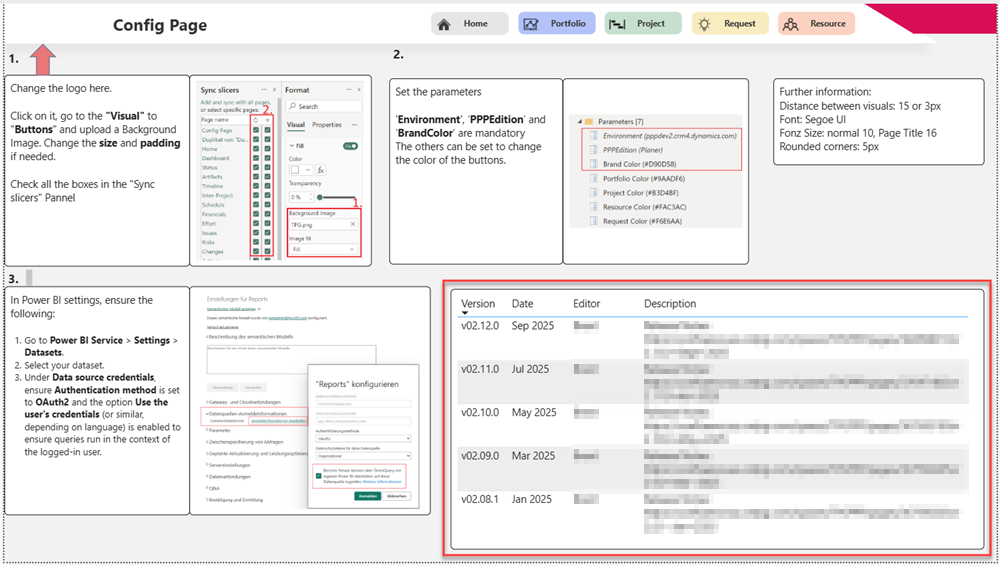Image resolution: width=1000 pixels, height=566 pixels.
Task: Click 'Weitere Informationen' link in dialog
Action: click(x=382, y=482)
